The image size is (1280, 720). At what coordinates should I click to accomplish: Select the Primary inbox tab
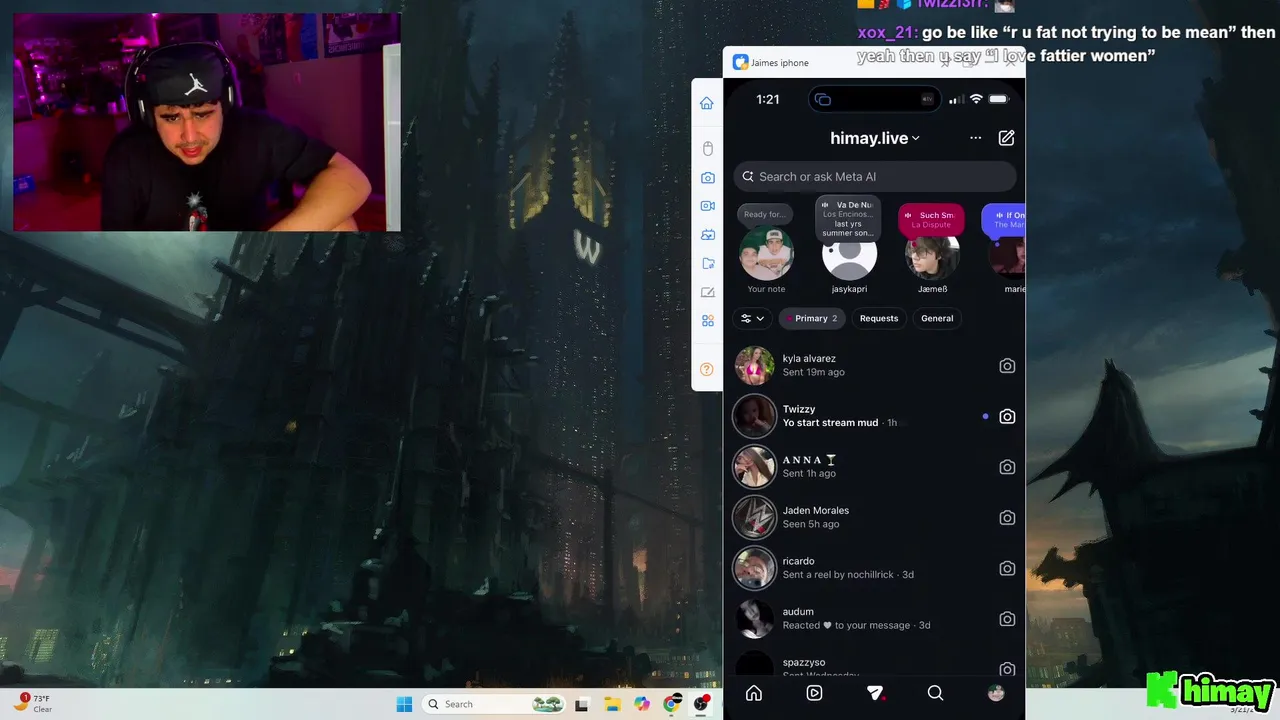click(x=813, y=318)
